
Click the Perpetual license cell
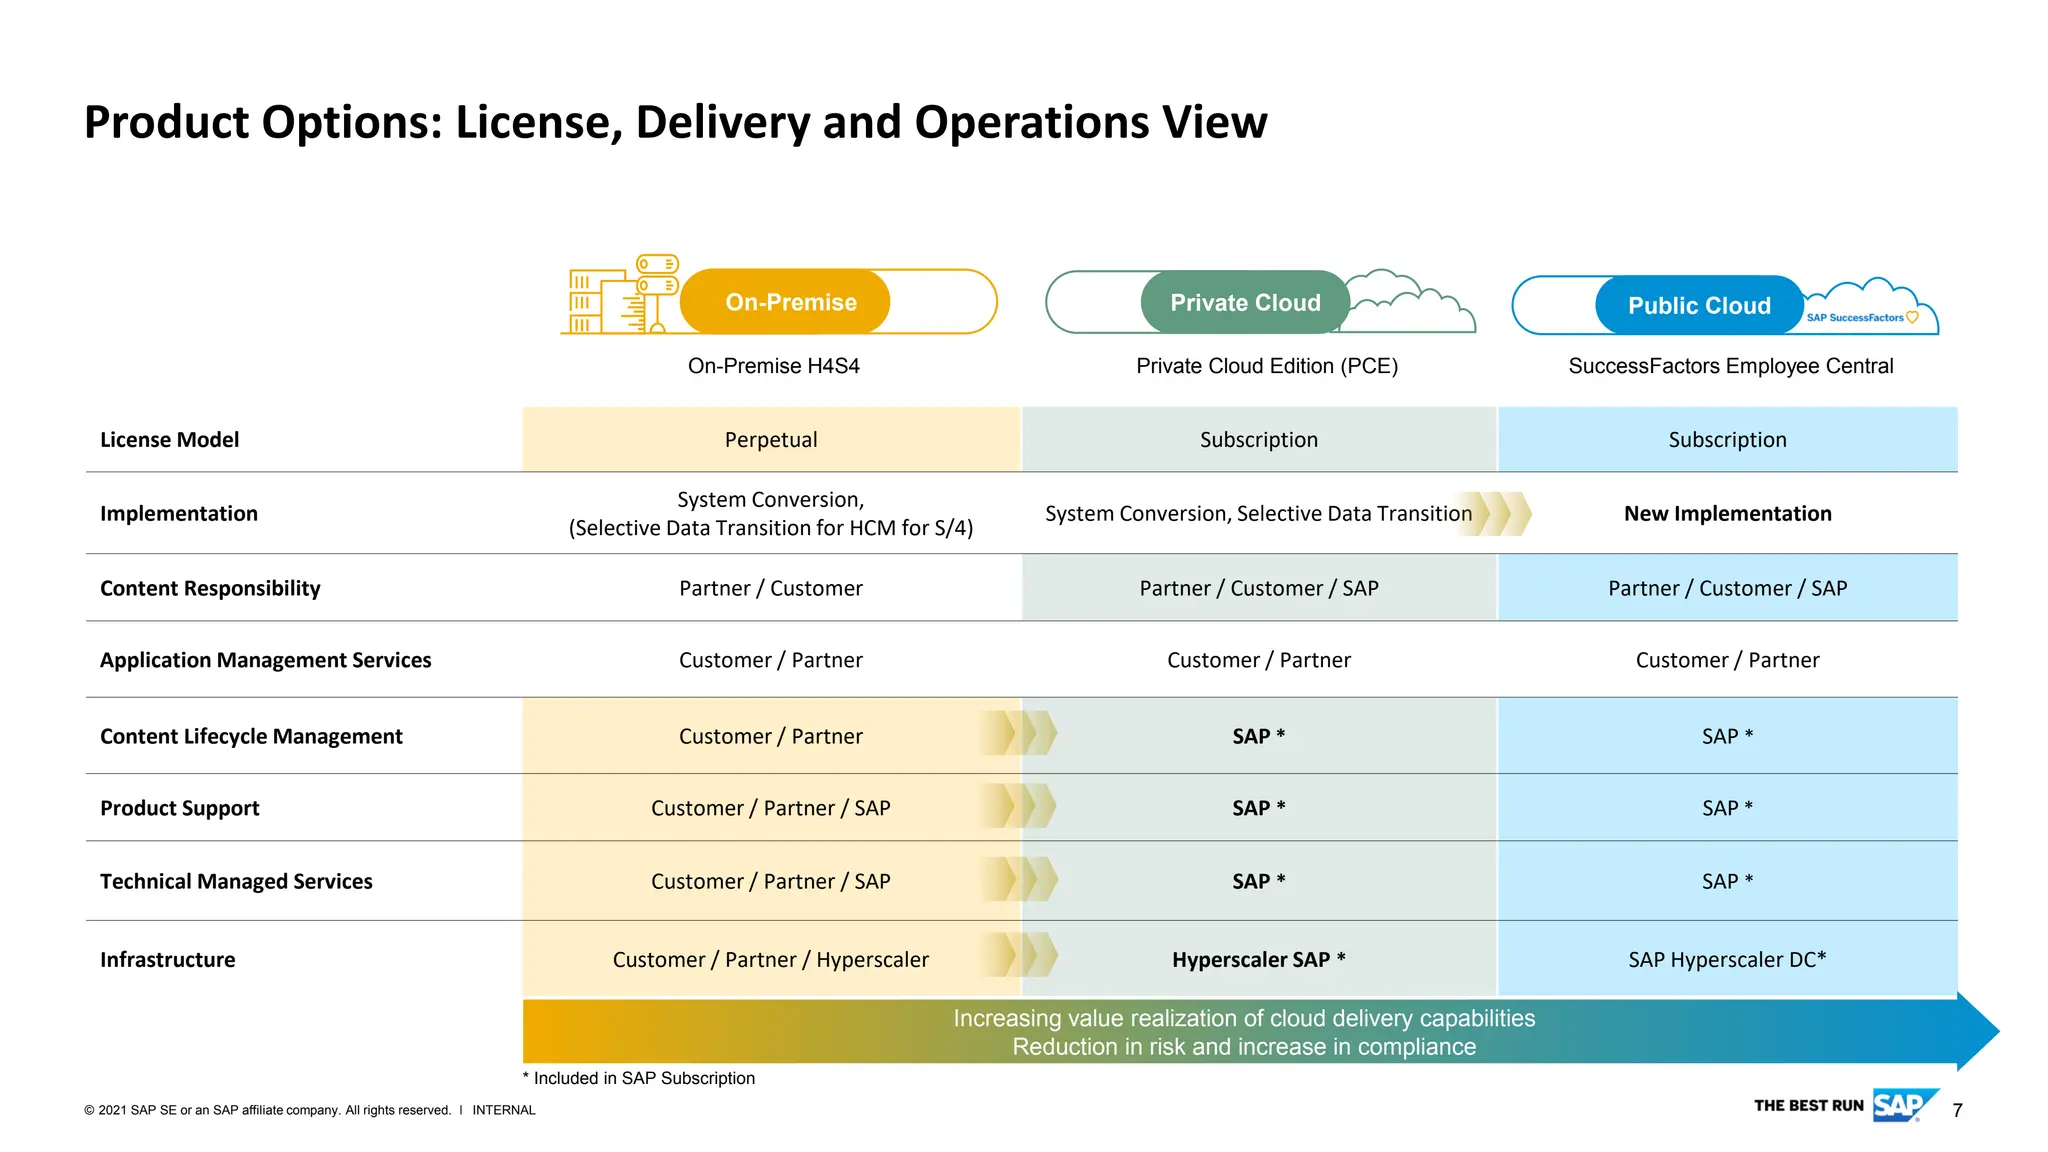click(770, 440)
